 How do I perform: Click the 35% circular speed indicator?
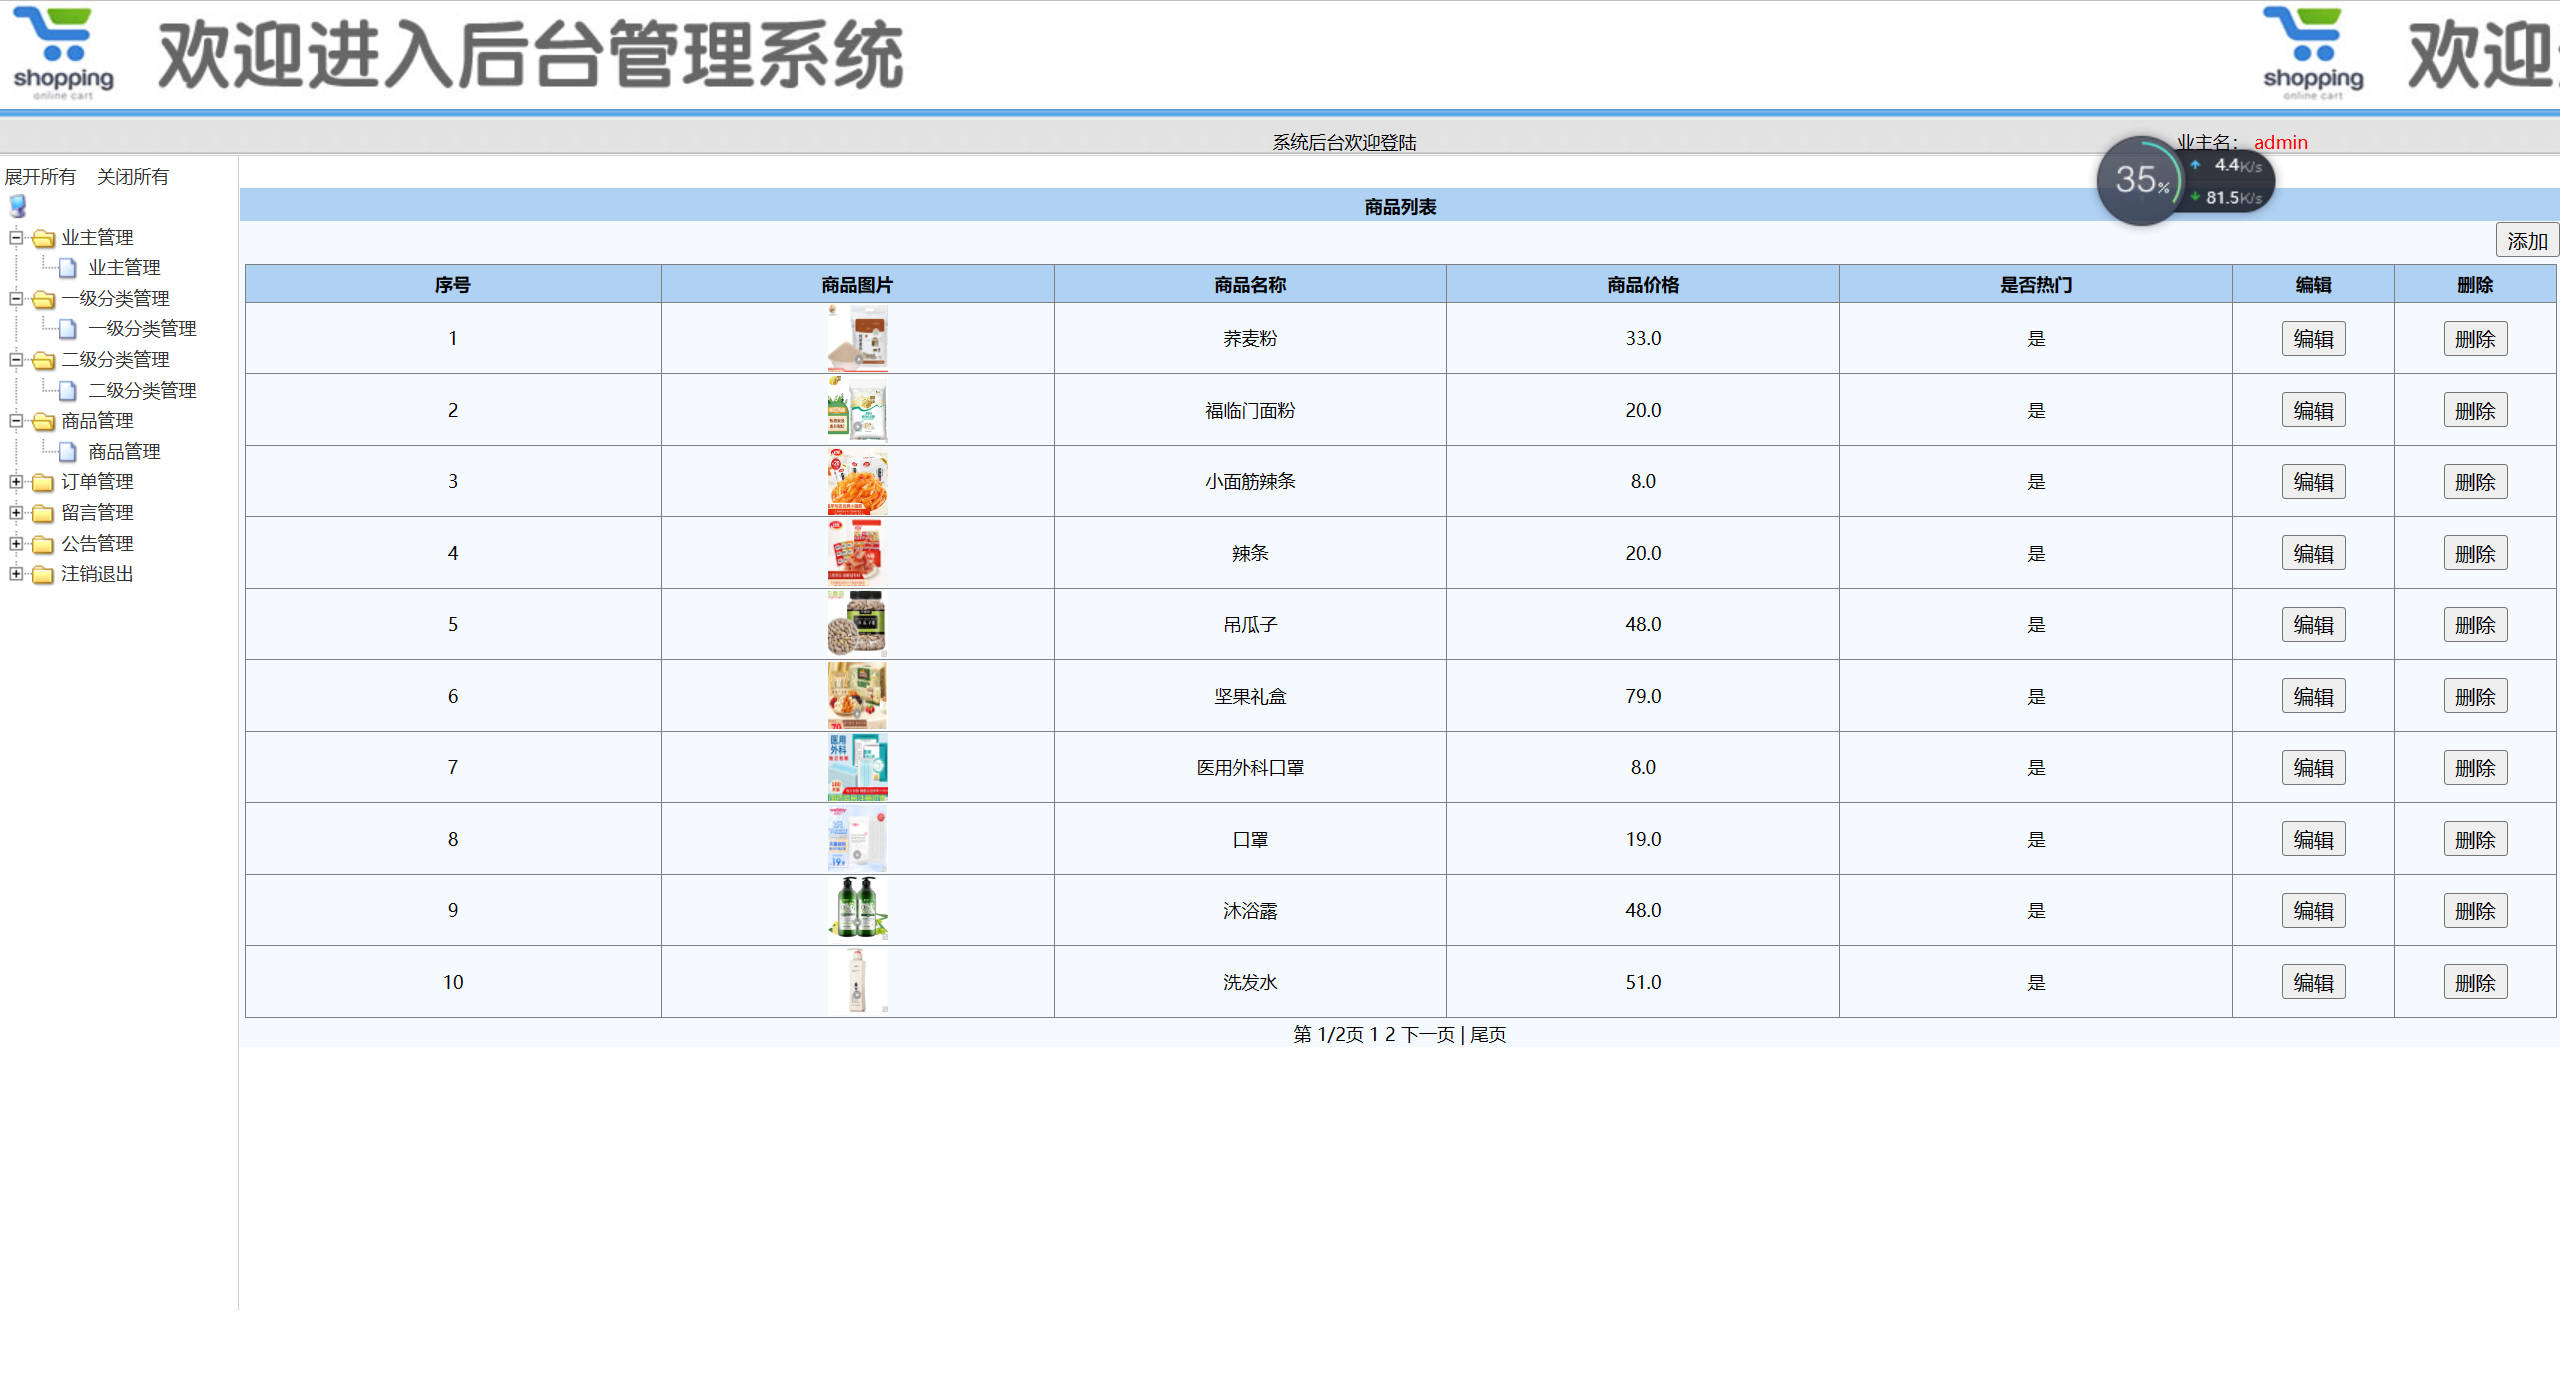pyautogui.click(x=2141, y=180)
